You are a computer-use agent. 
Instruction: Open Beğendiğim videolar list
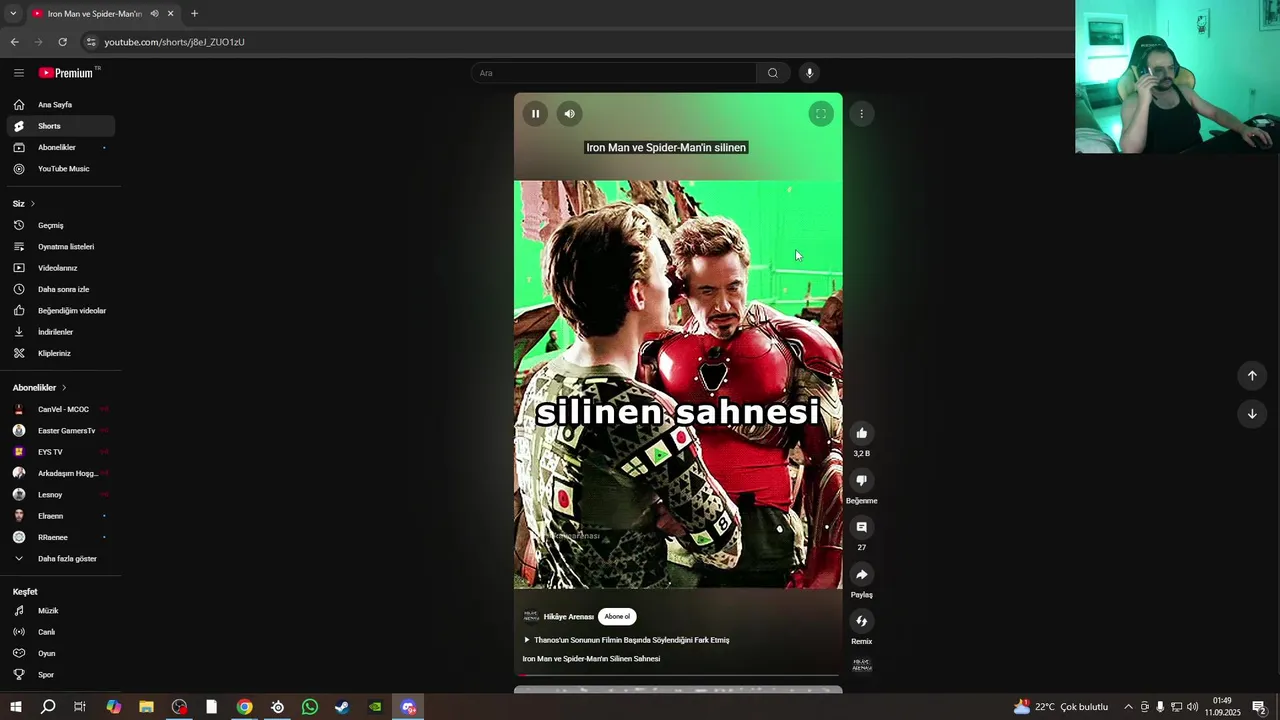(60, 311)
